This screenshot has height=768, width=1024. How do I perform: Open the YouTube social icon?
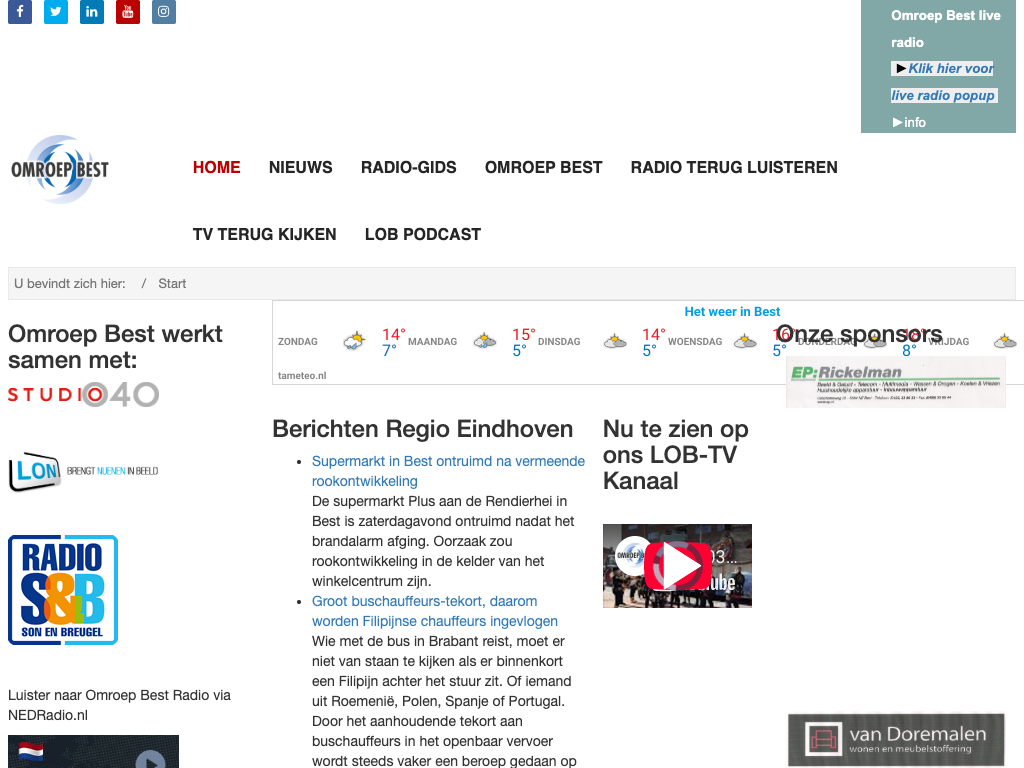click(x=128, y=12)
